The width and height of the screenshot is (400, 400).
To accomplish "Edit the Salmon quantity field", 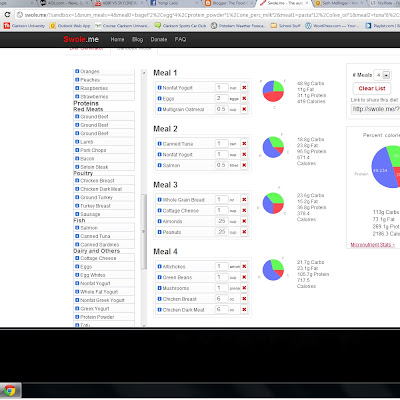I will [221, 165].
